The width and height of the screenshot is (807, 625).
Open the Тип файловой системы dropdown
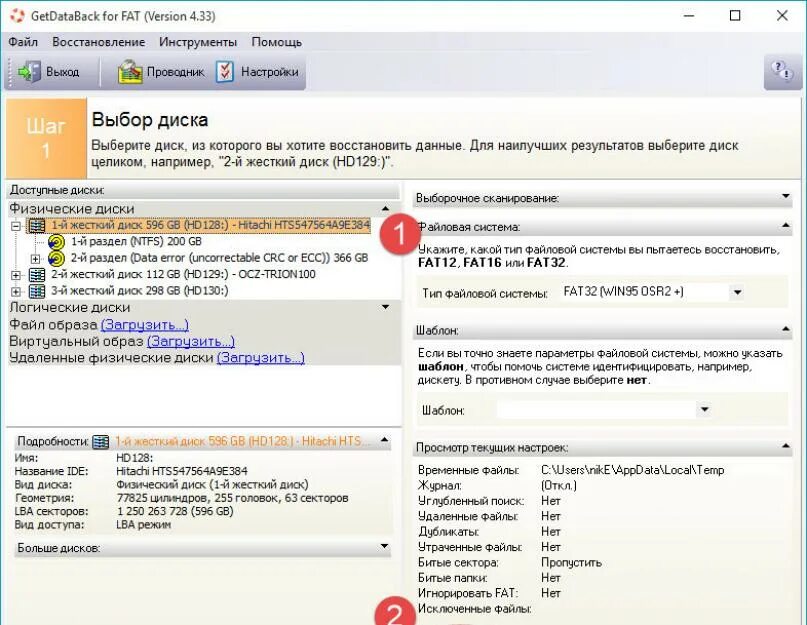(x=737, y=292)
